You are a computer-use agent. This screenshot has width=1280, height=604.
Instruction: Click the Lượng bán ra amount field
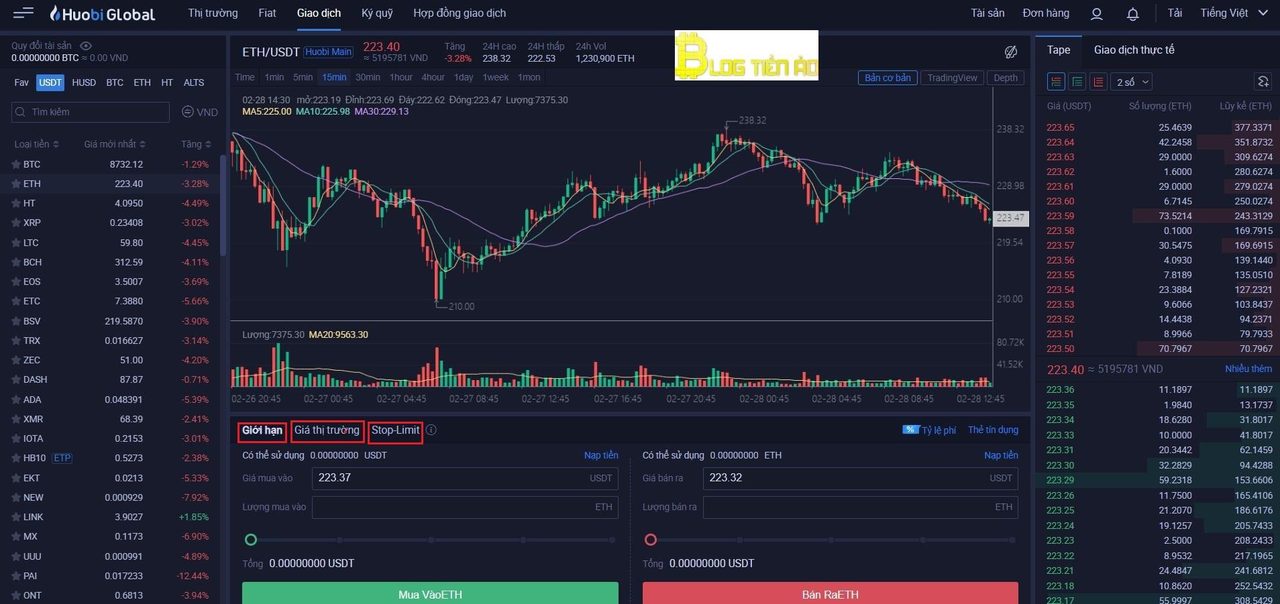(x=860, y=507)
